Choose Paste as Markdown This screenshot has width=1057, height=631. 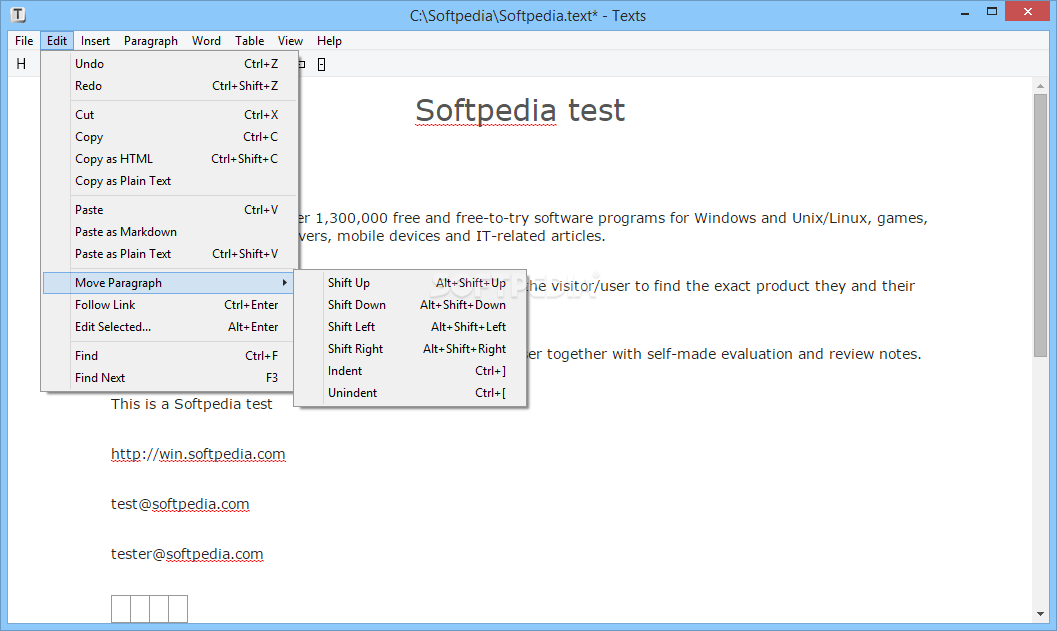pos(169,232)
